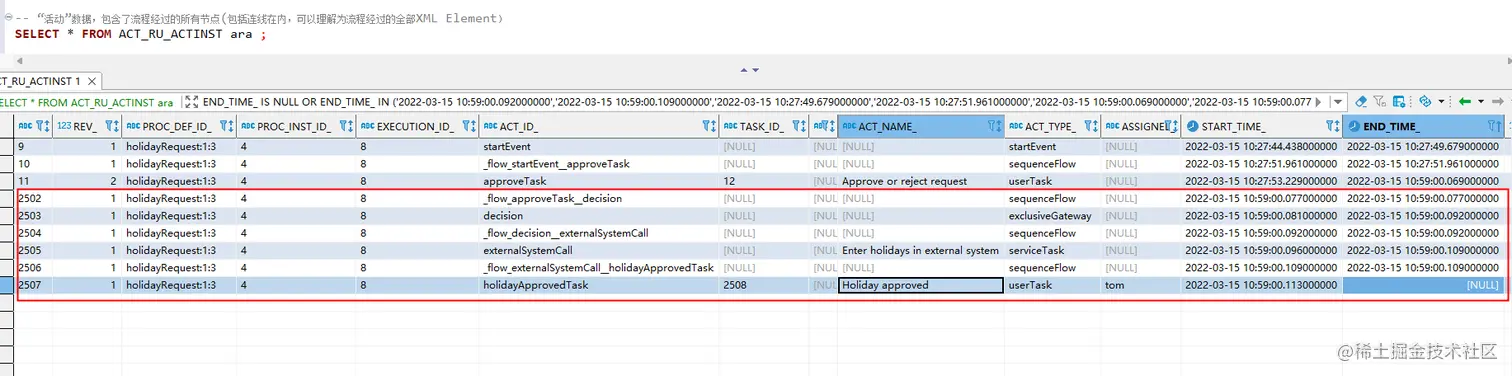Screen dimensions: 1512x376
Task: Select holidayRequest:1:3 cell in row 2504
Action: coord(179,233)
